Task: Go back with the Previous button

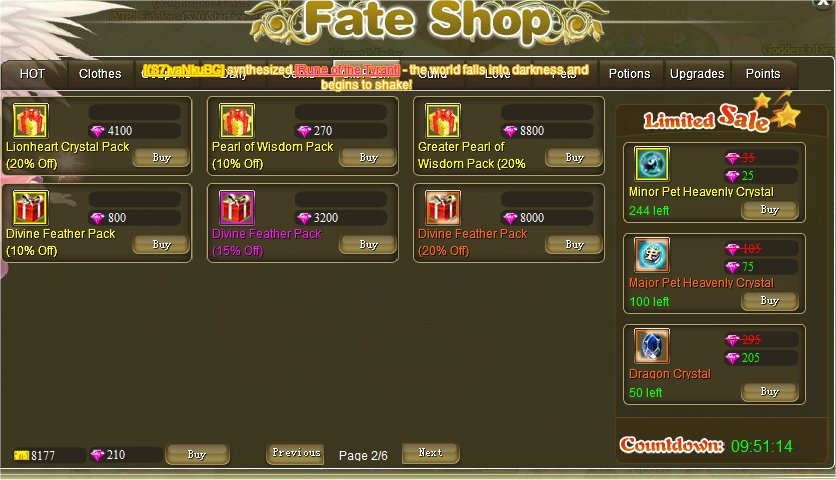Action: pyautogui.click(x=296, y=453)
